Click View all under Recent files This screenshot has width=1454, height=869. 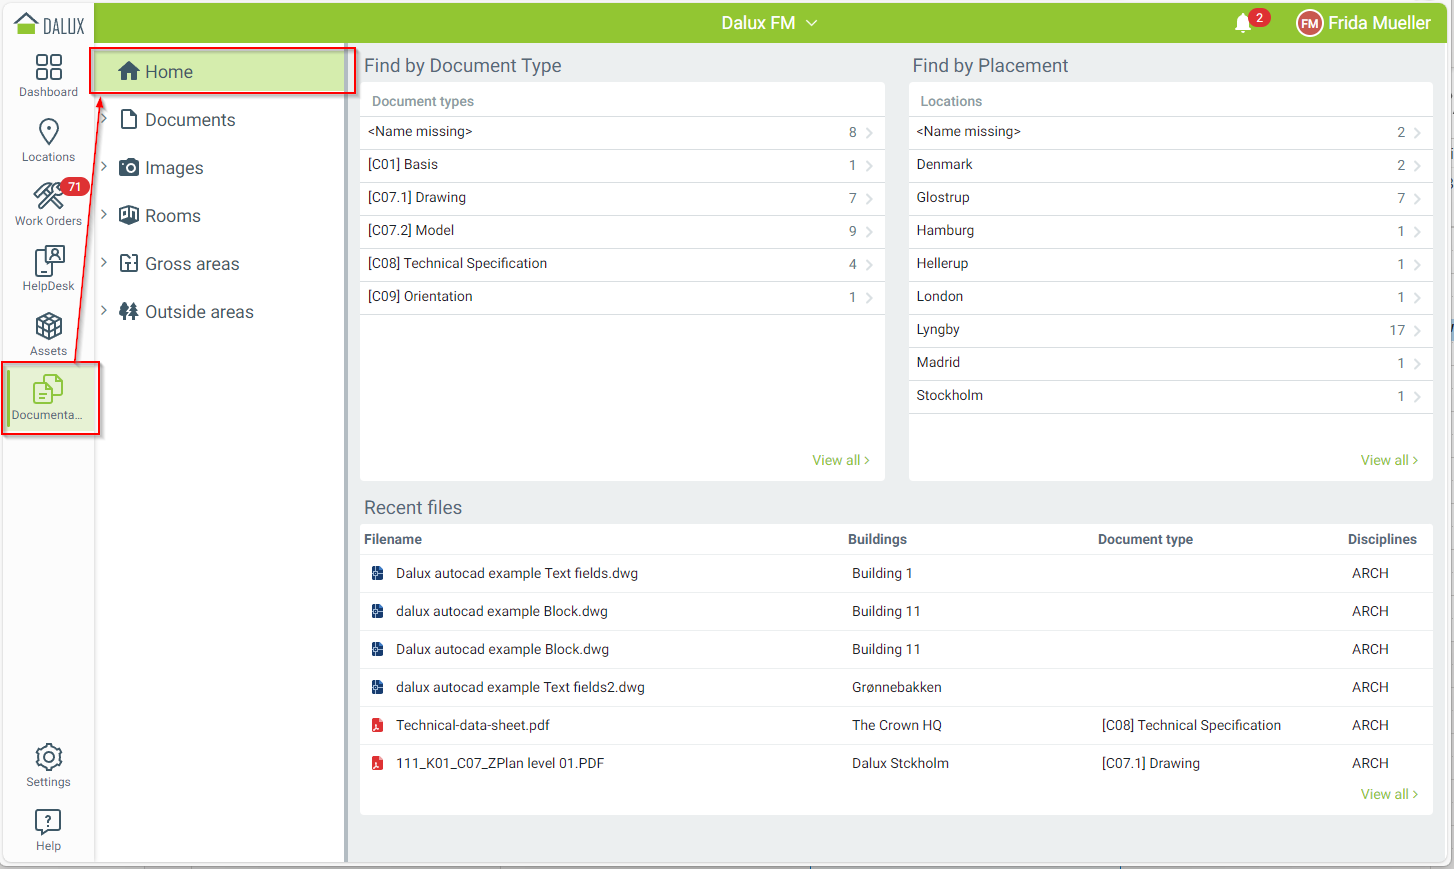pos(1388,794)
